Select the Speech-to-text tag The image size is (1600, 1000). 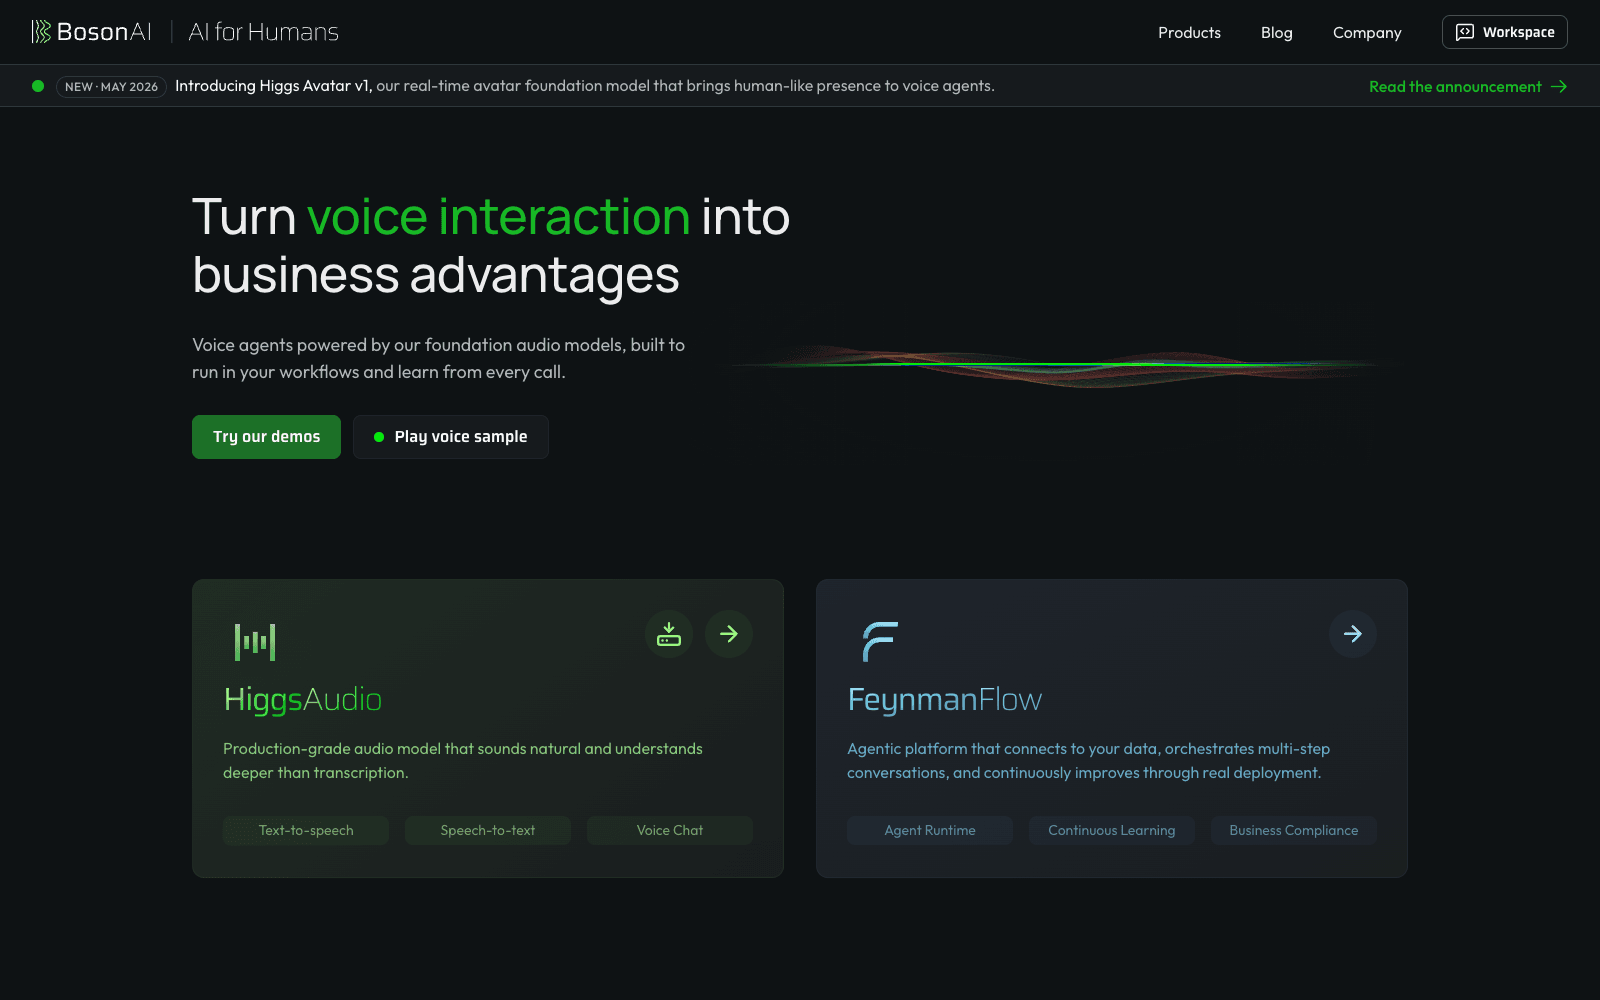488,830
